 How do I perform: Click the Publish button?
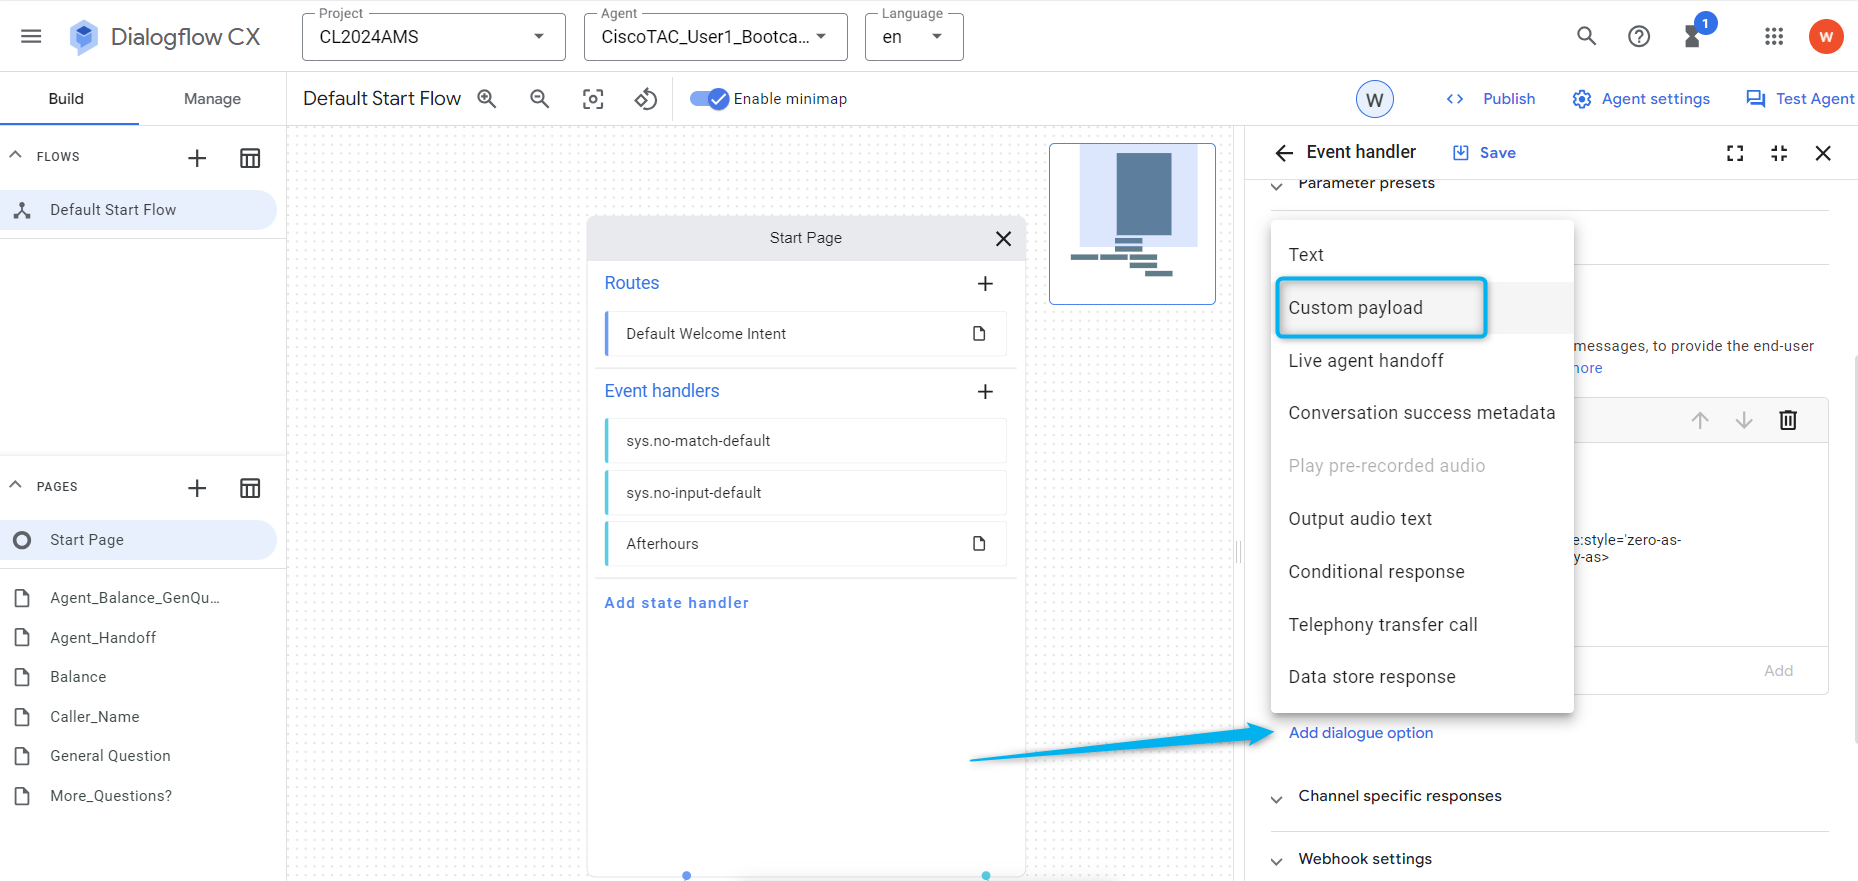pyautogui.click(x=1490, y=99)
